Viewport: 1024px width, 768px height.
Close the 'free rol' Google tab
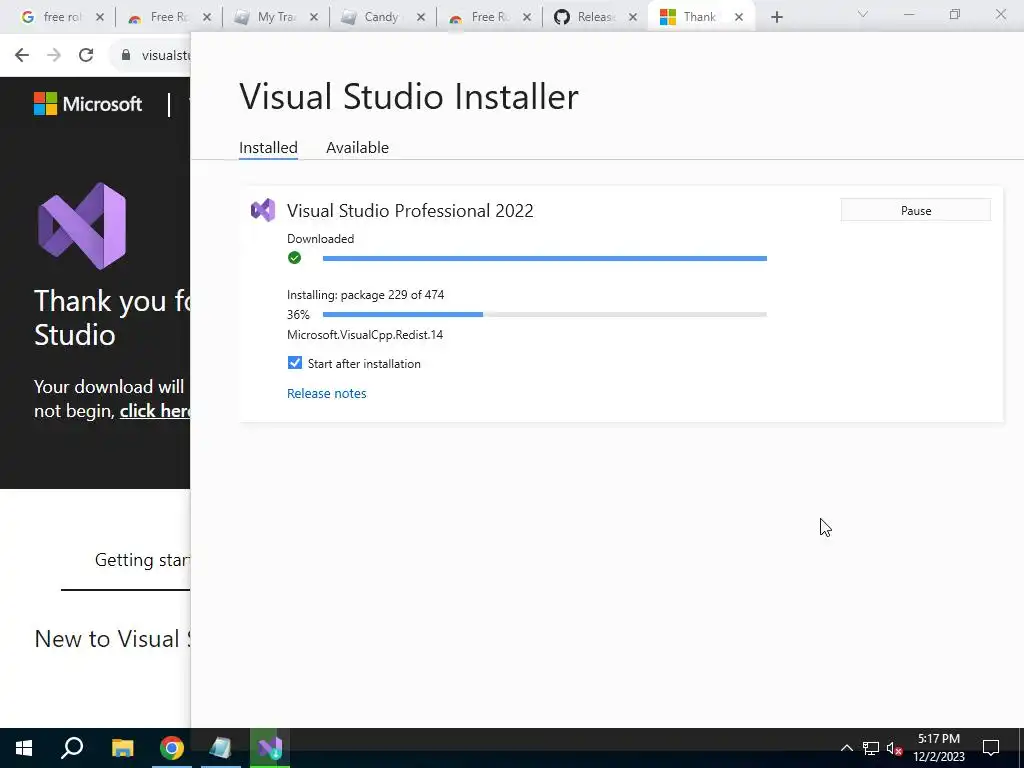(100, 18)
